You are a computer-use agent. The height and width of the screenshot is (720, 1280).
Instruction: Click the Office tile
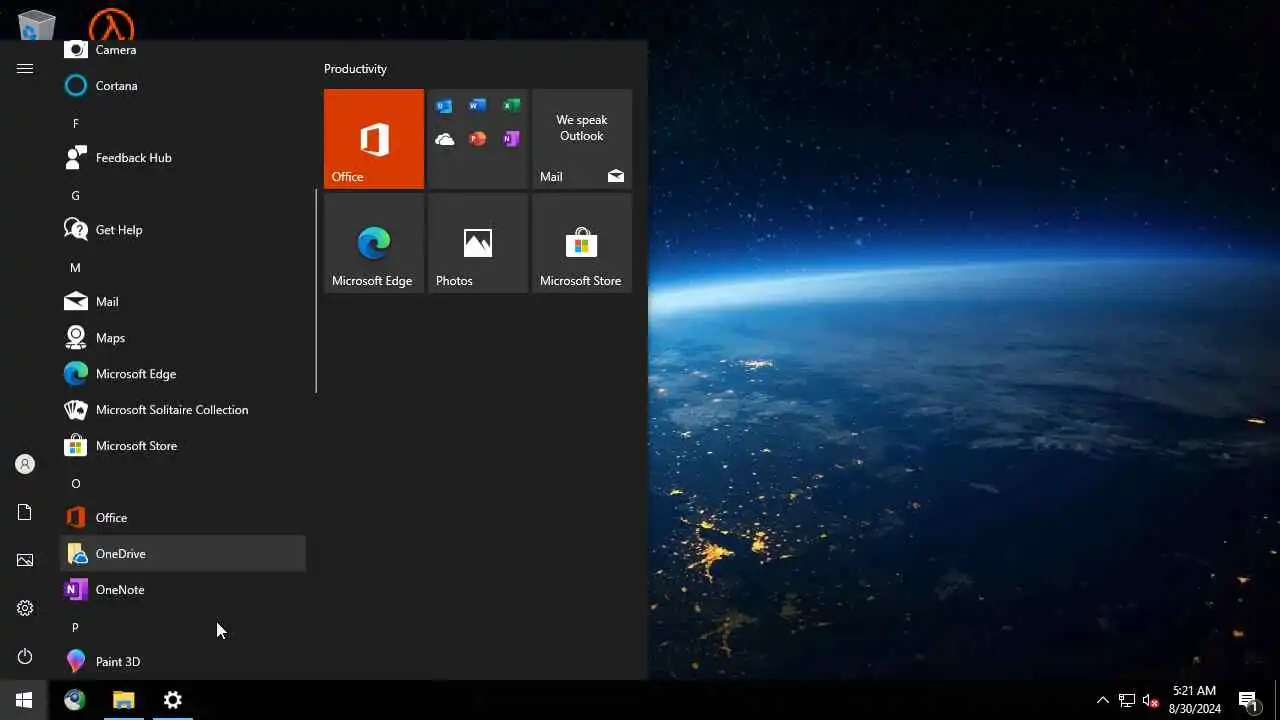pos(374,139)
